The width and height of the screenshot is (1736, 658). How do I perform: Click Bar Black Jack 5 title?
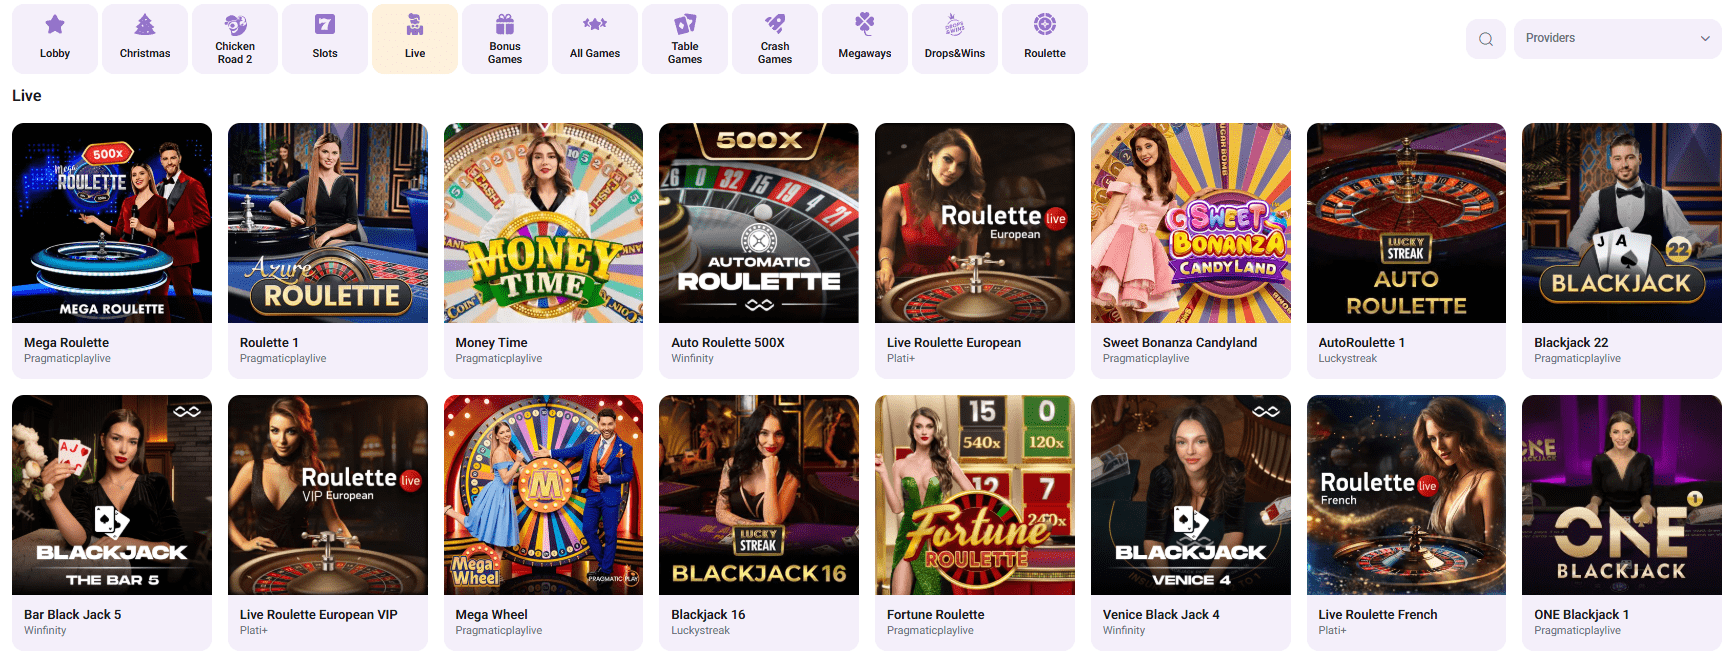pyautogui.click(x=72, y=615)
